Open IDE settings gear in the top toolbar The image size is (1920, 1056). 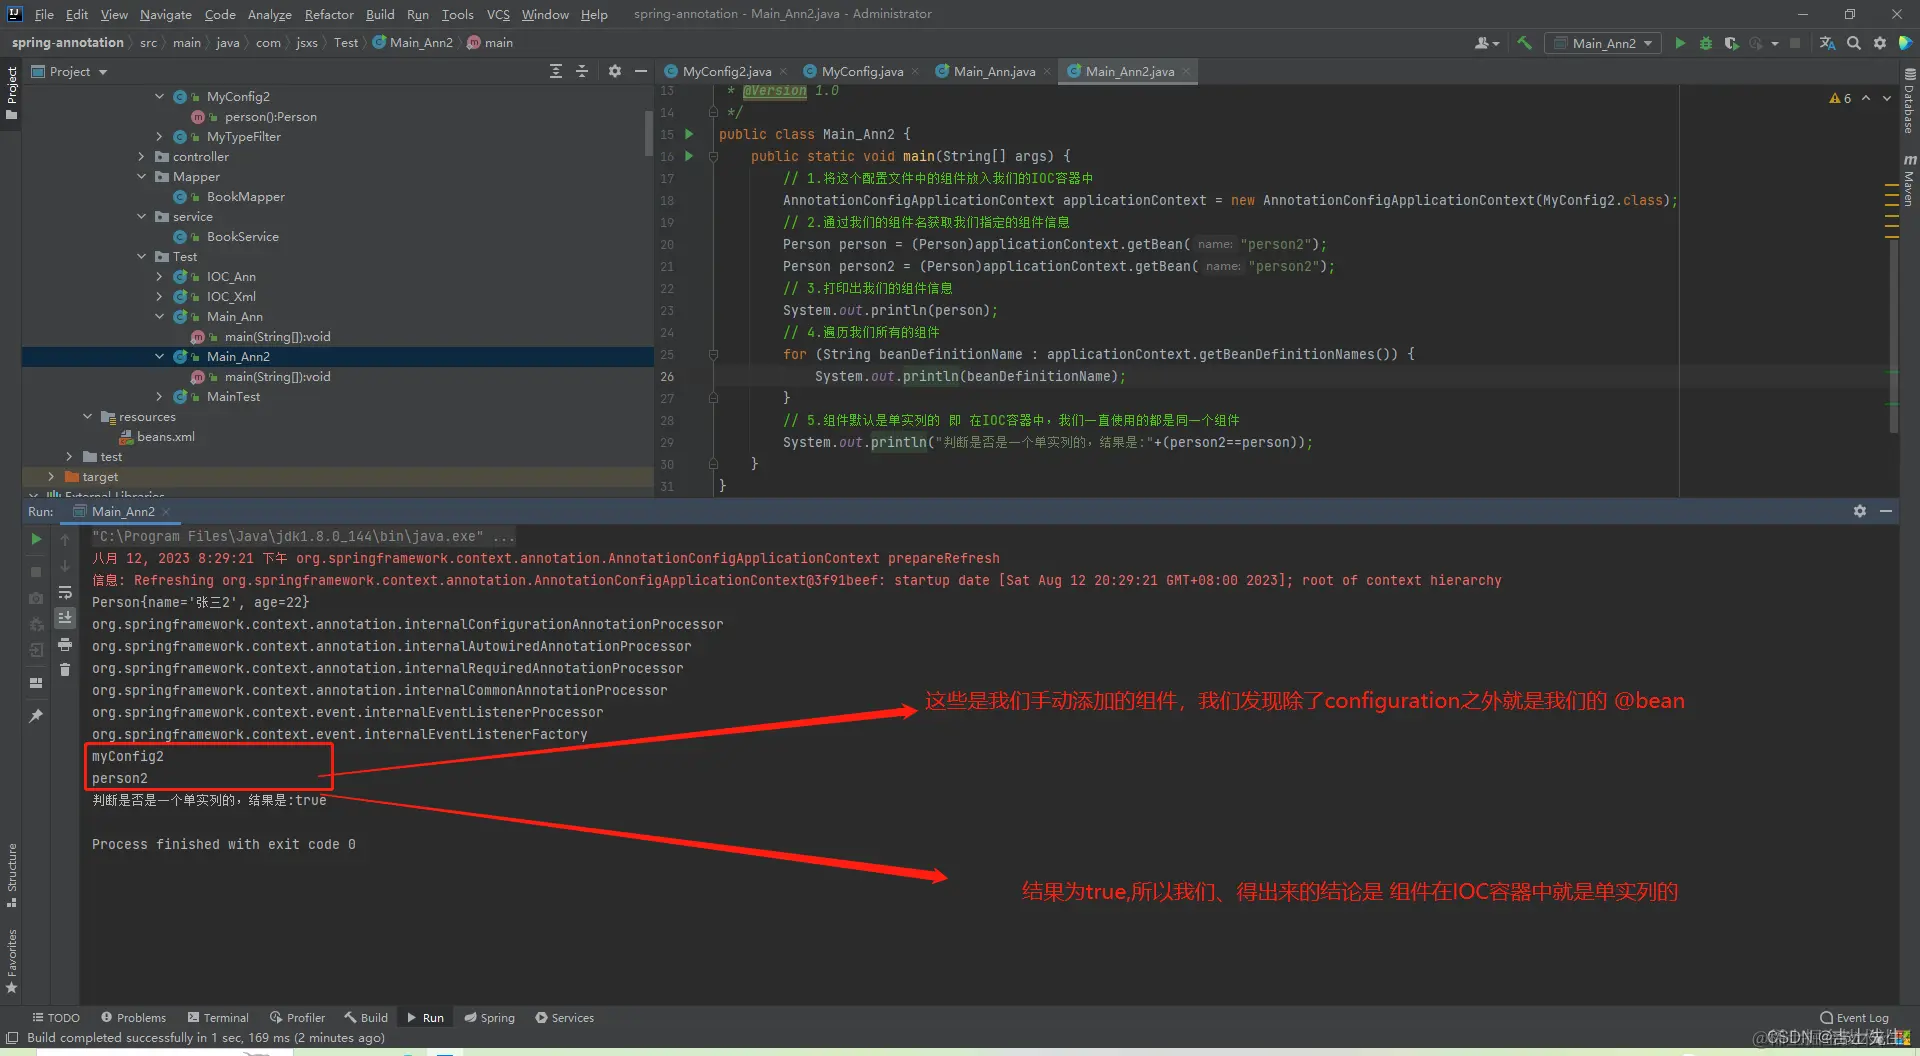(x=1880, y=43)
